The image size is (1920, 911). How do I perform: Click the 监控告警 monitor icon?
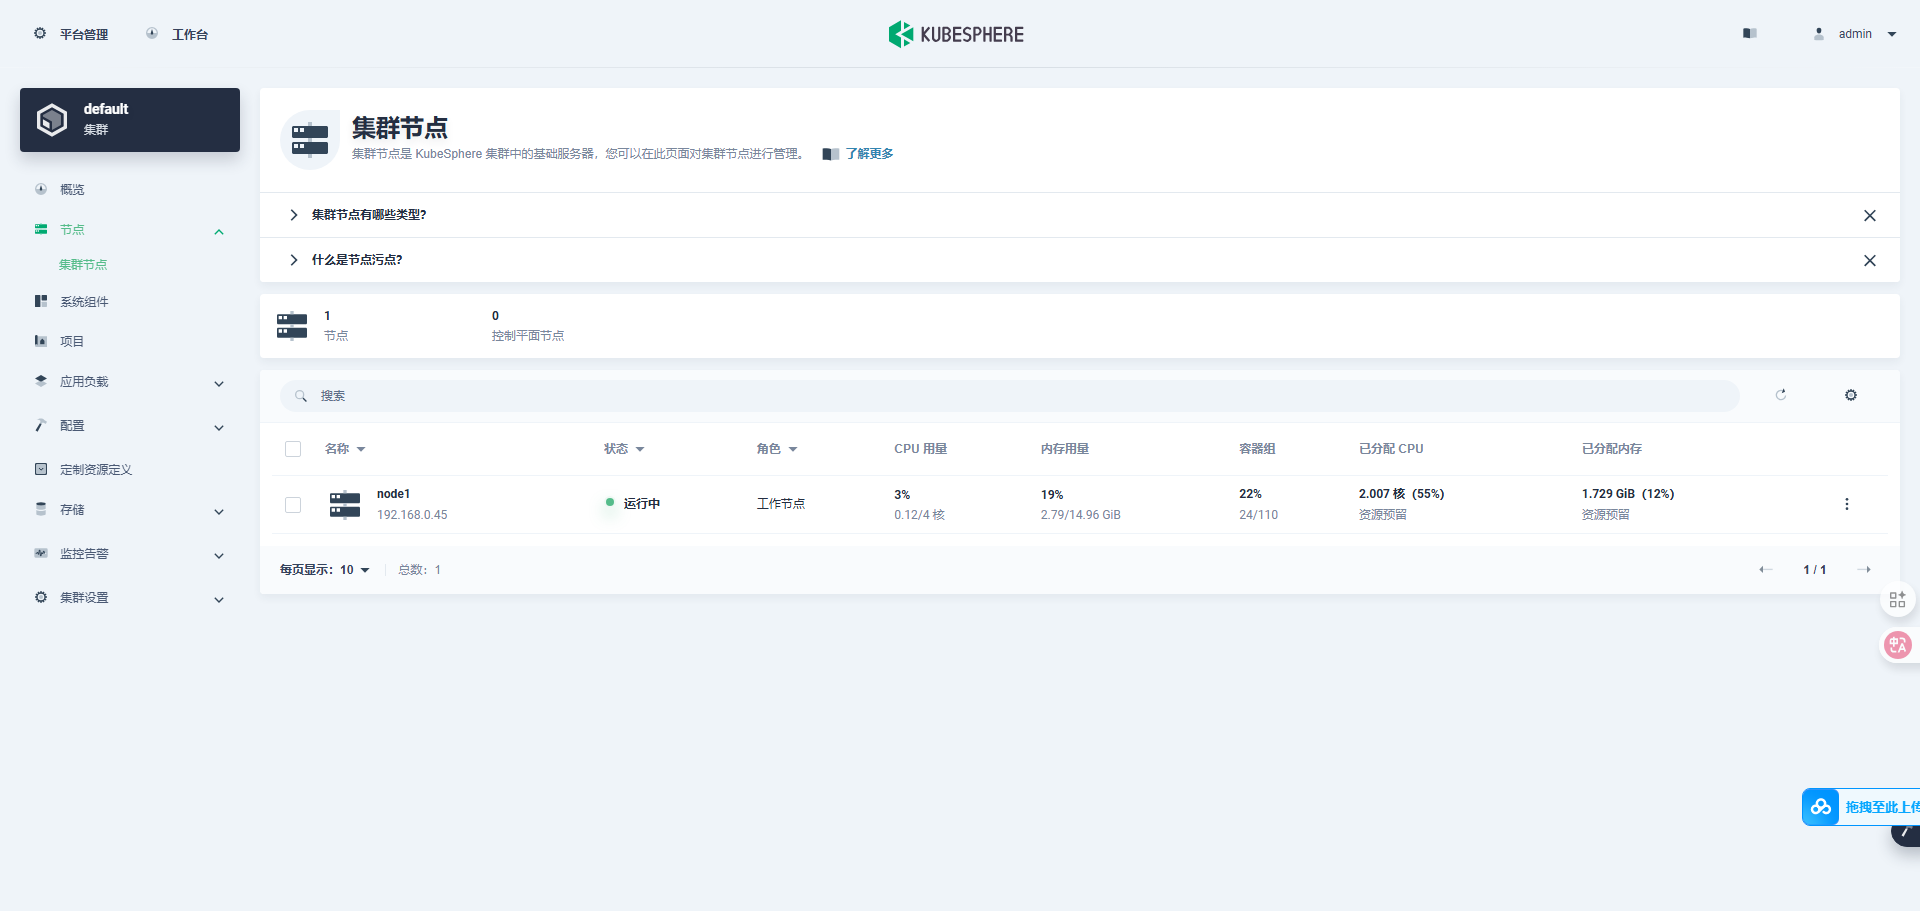pyautogui.click(x=41, y=553)
